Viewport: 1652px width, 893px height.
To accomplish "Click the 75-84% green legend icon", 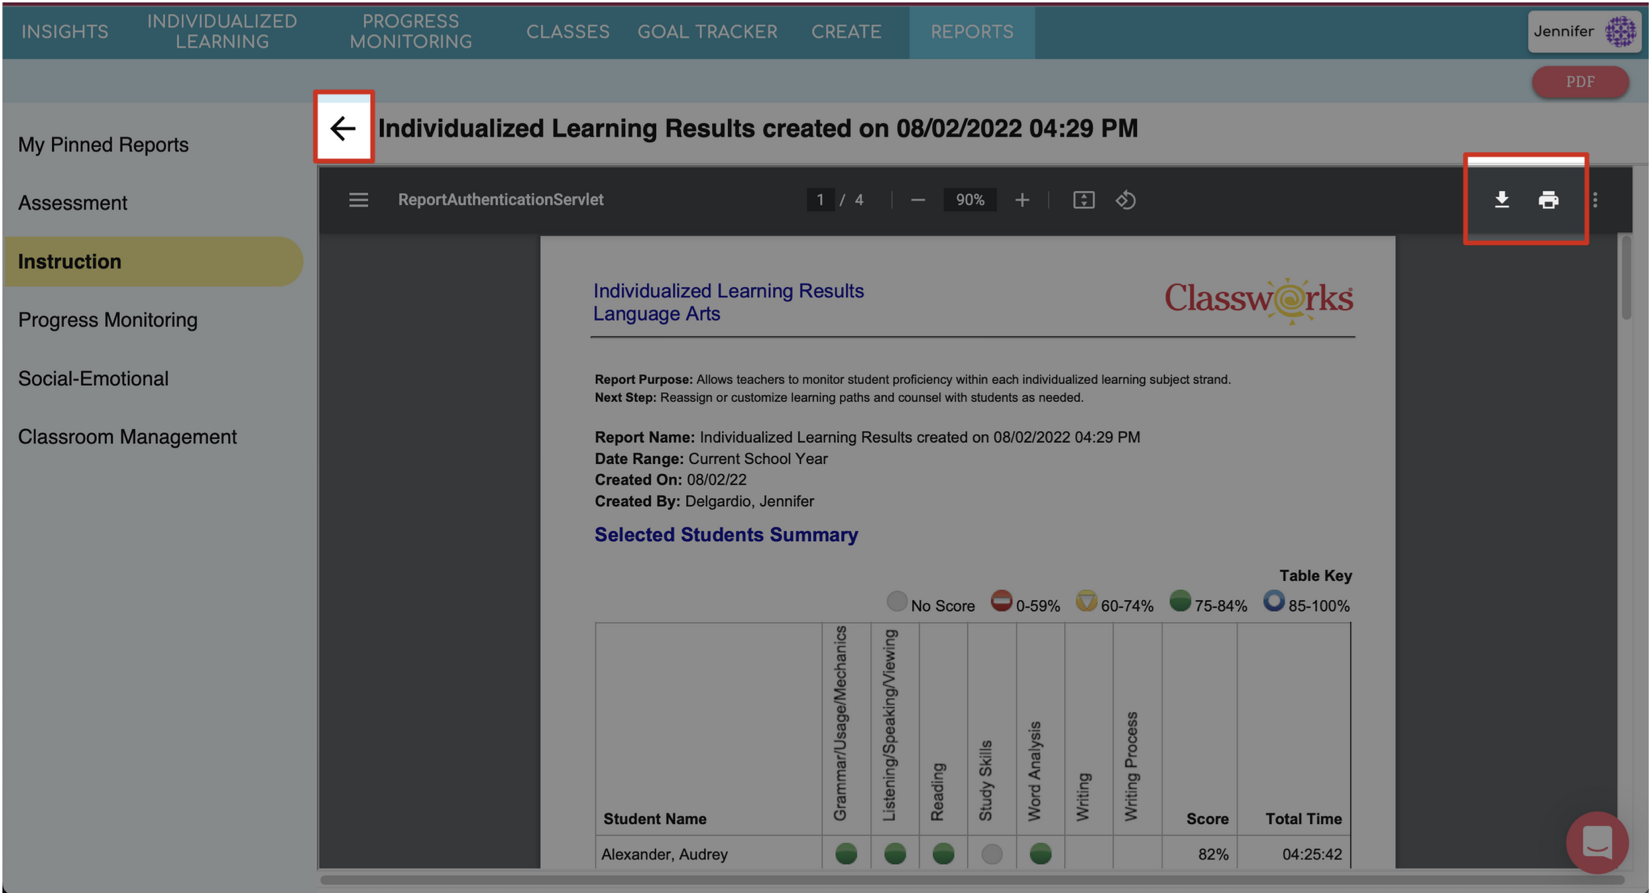I will pos(1180,601).
